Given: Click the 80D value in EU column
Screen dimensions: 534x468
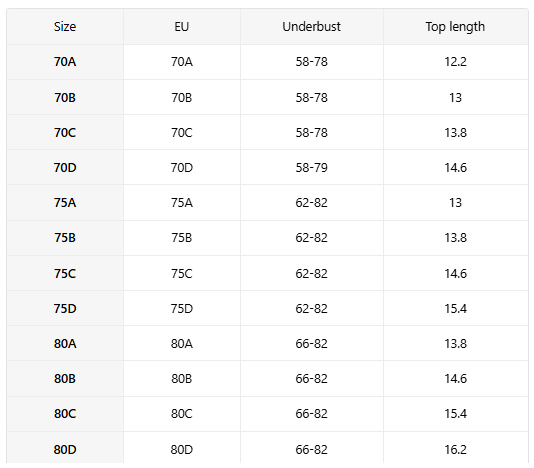Looking at the screenshot, I should click(x=182, y=450).
